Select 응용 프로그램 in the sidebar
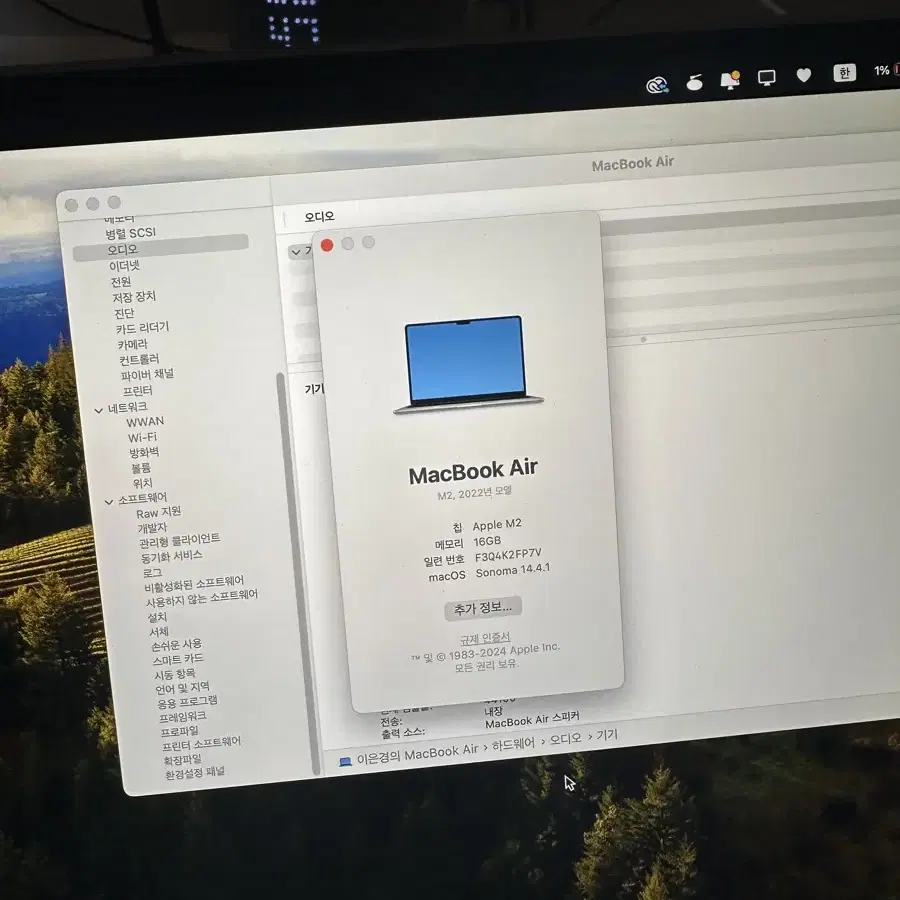Viewport: 900px width, 900px height. pos(187,702)
